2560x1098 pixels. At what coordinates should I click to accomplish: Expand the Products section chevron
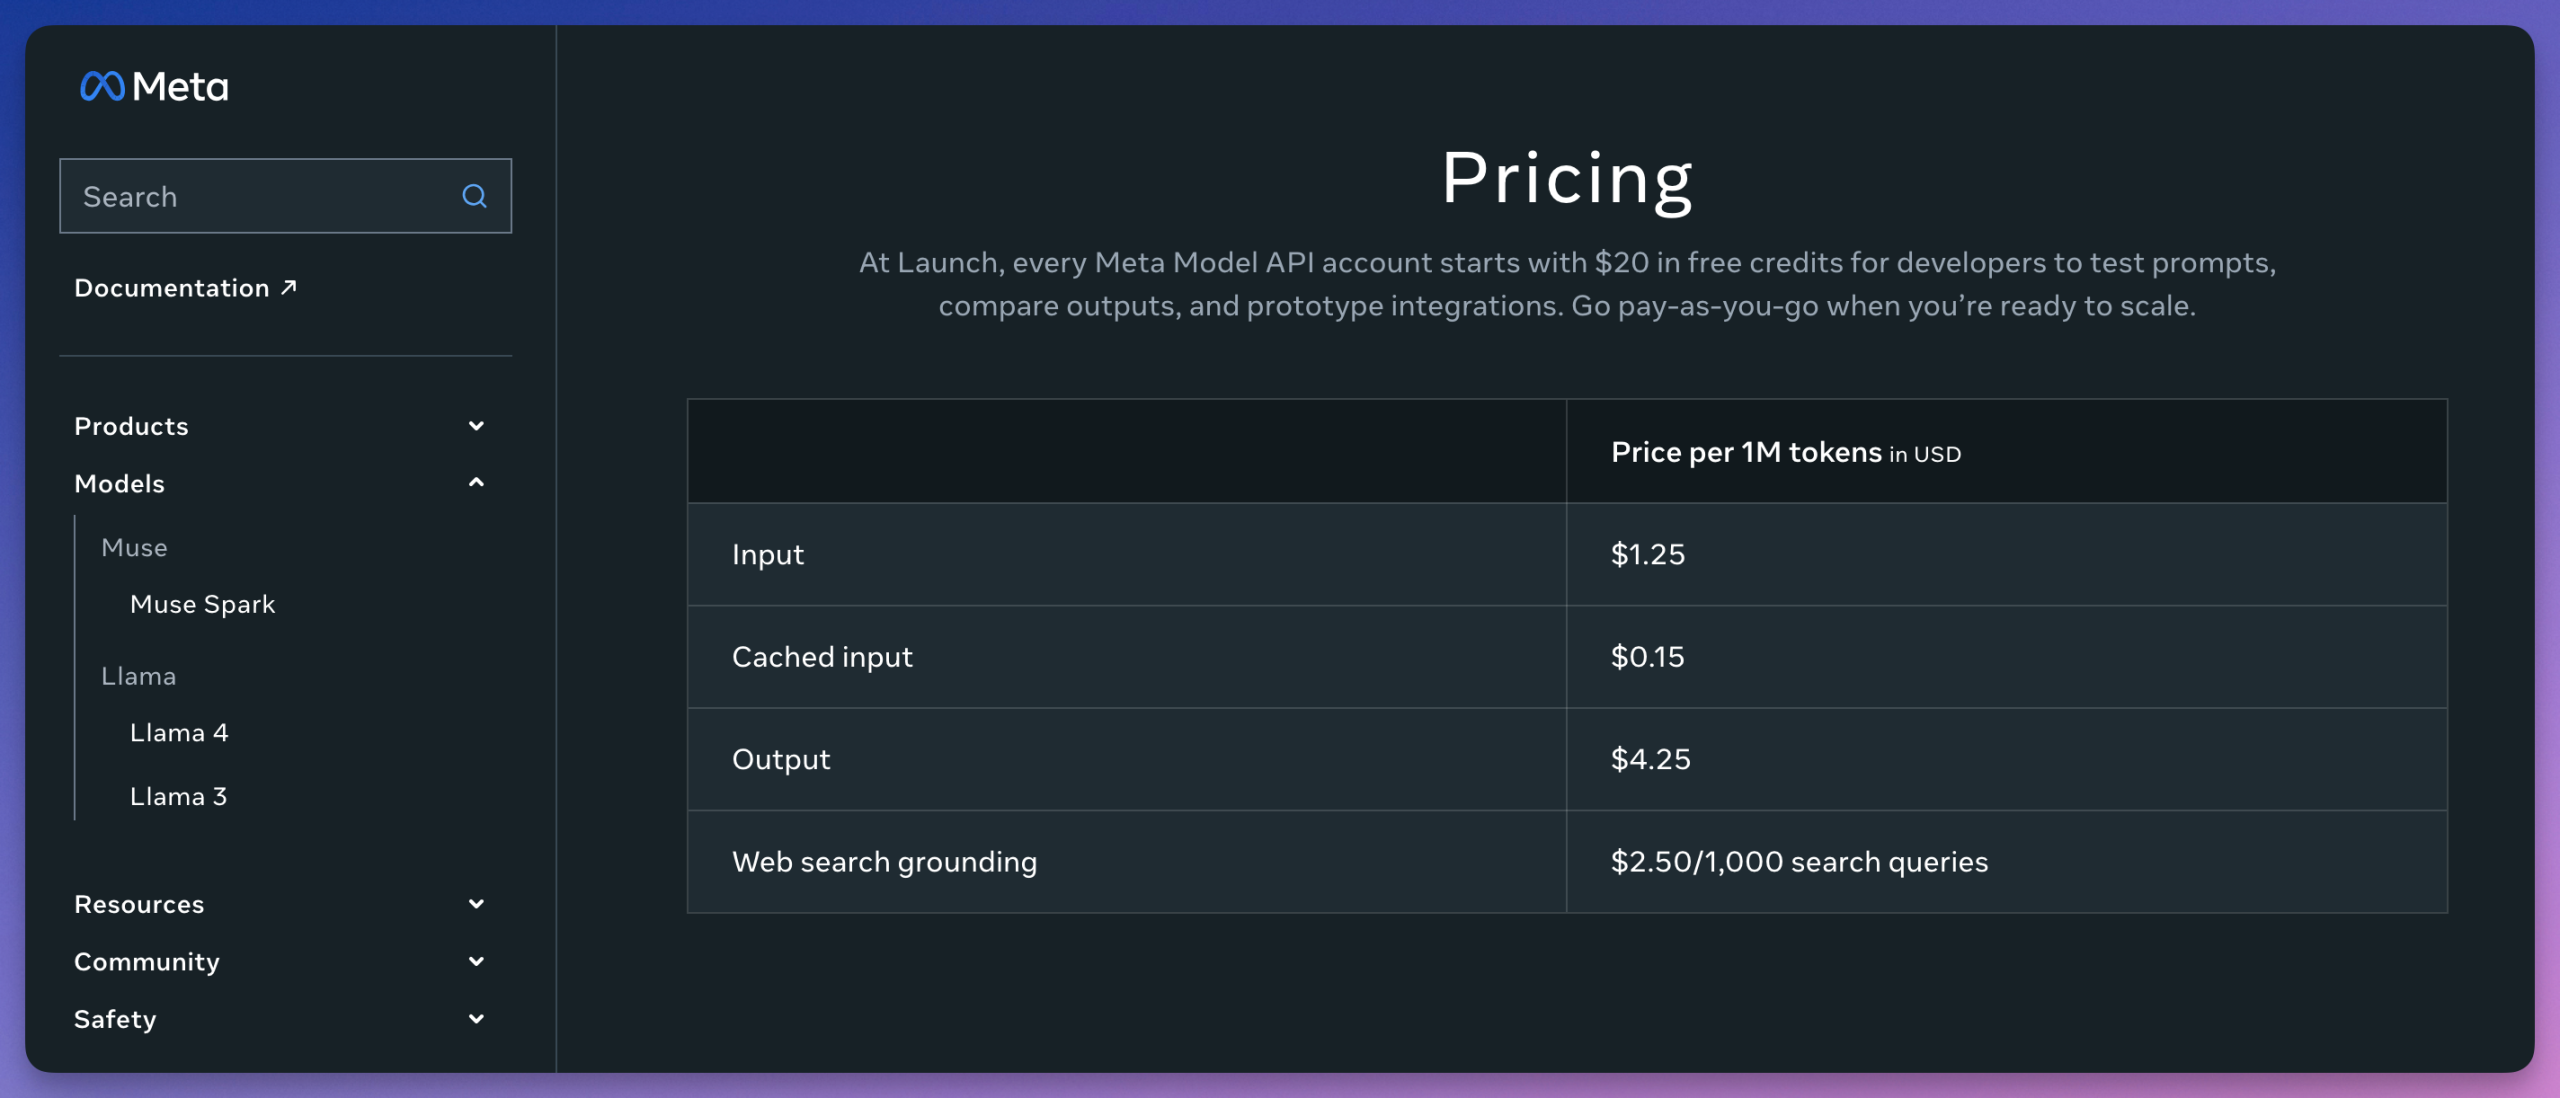point(476,426)
